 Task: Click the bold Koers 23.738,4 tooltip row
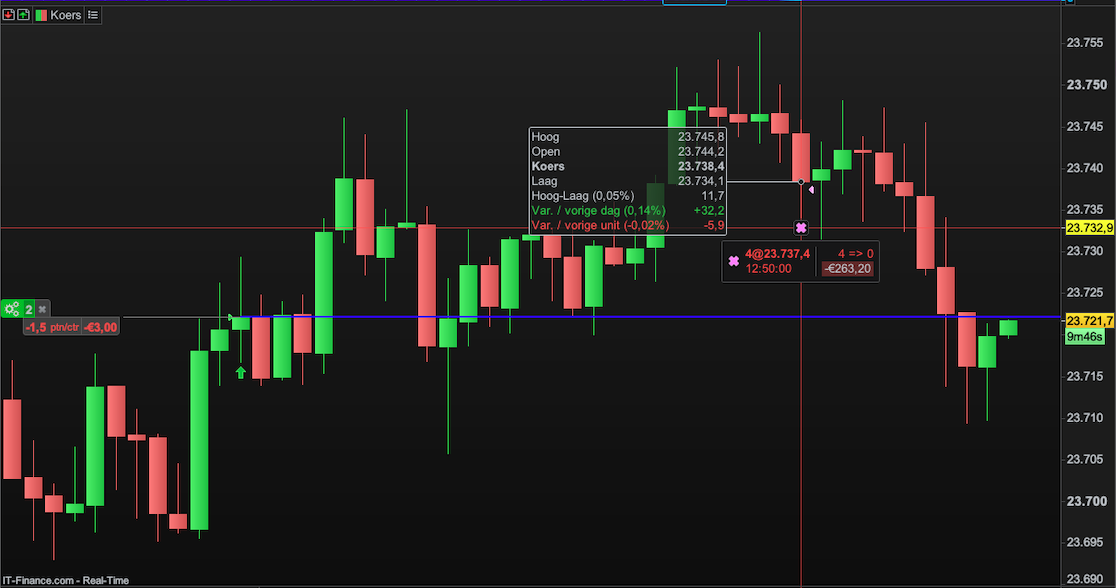tap(628, 166)
